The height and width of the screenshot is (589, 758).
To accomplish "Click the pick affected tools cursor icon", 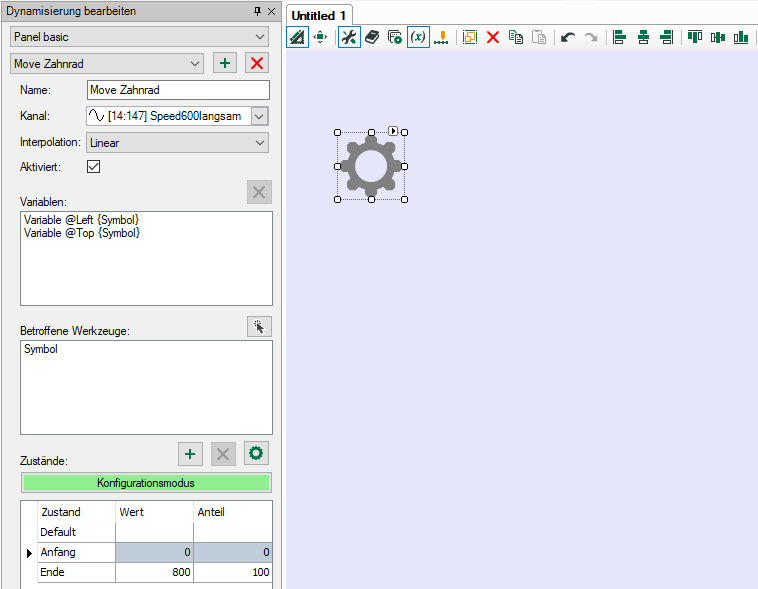I will [259, 326].
